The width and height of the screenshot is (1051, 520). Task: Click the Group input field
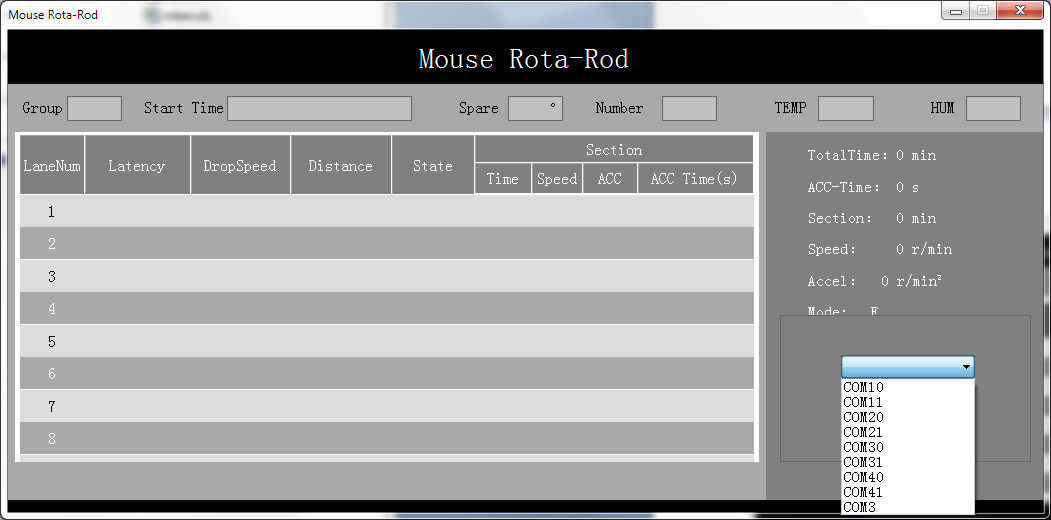tap(94, 108)
